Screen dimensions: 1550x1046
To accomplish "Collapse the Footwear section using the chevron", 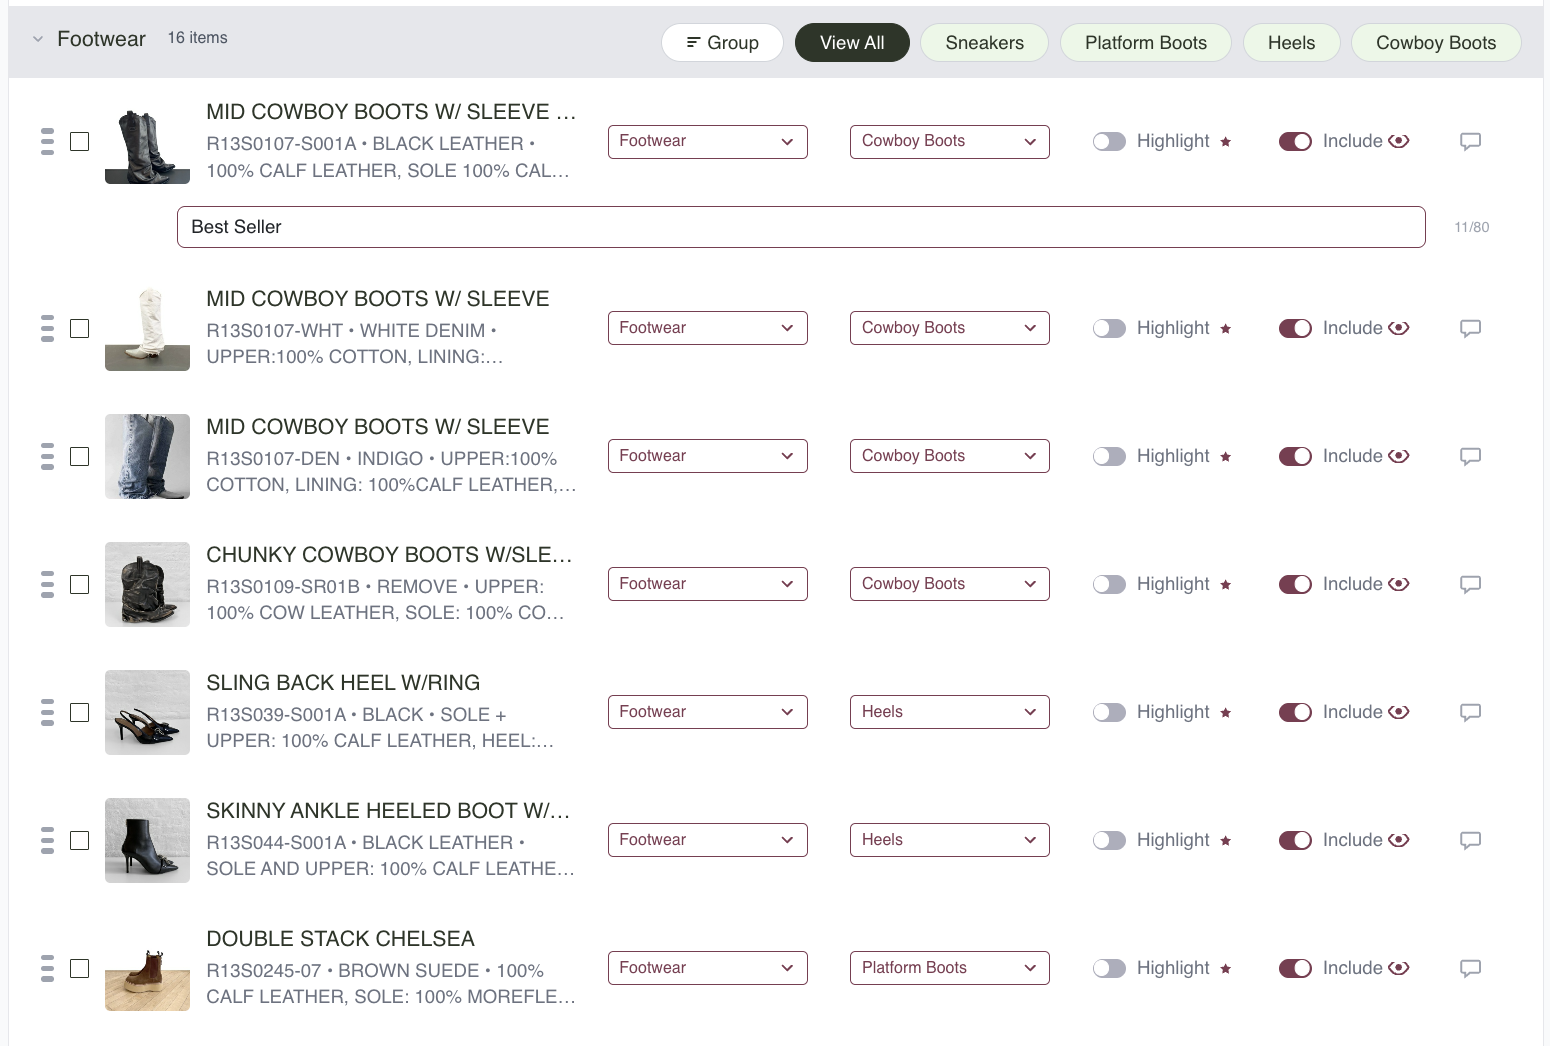I will (37, 39).
